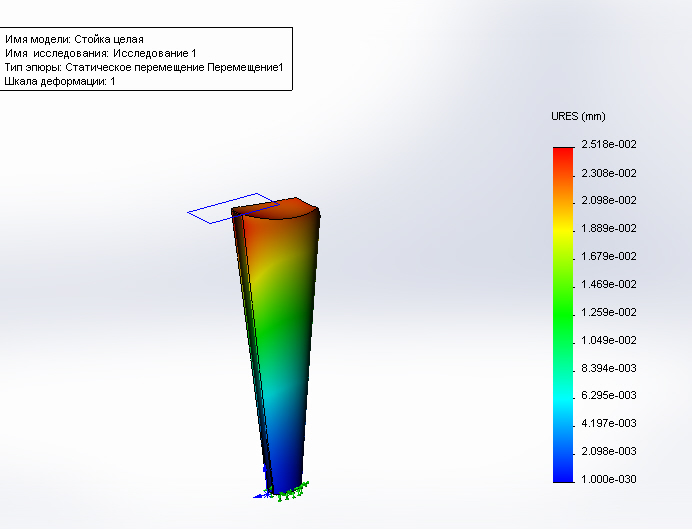The width and height of the screenshot is (692, 529).
Task: Click the legend value 4.197e-003
Action: pos(609,424)
